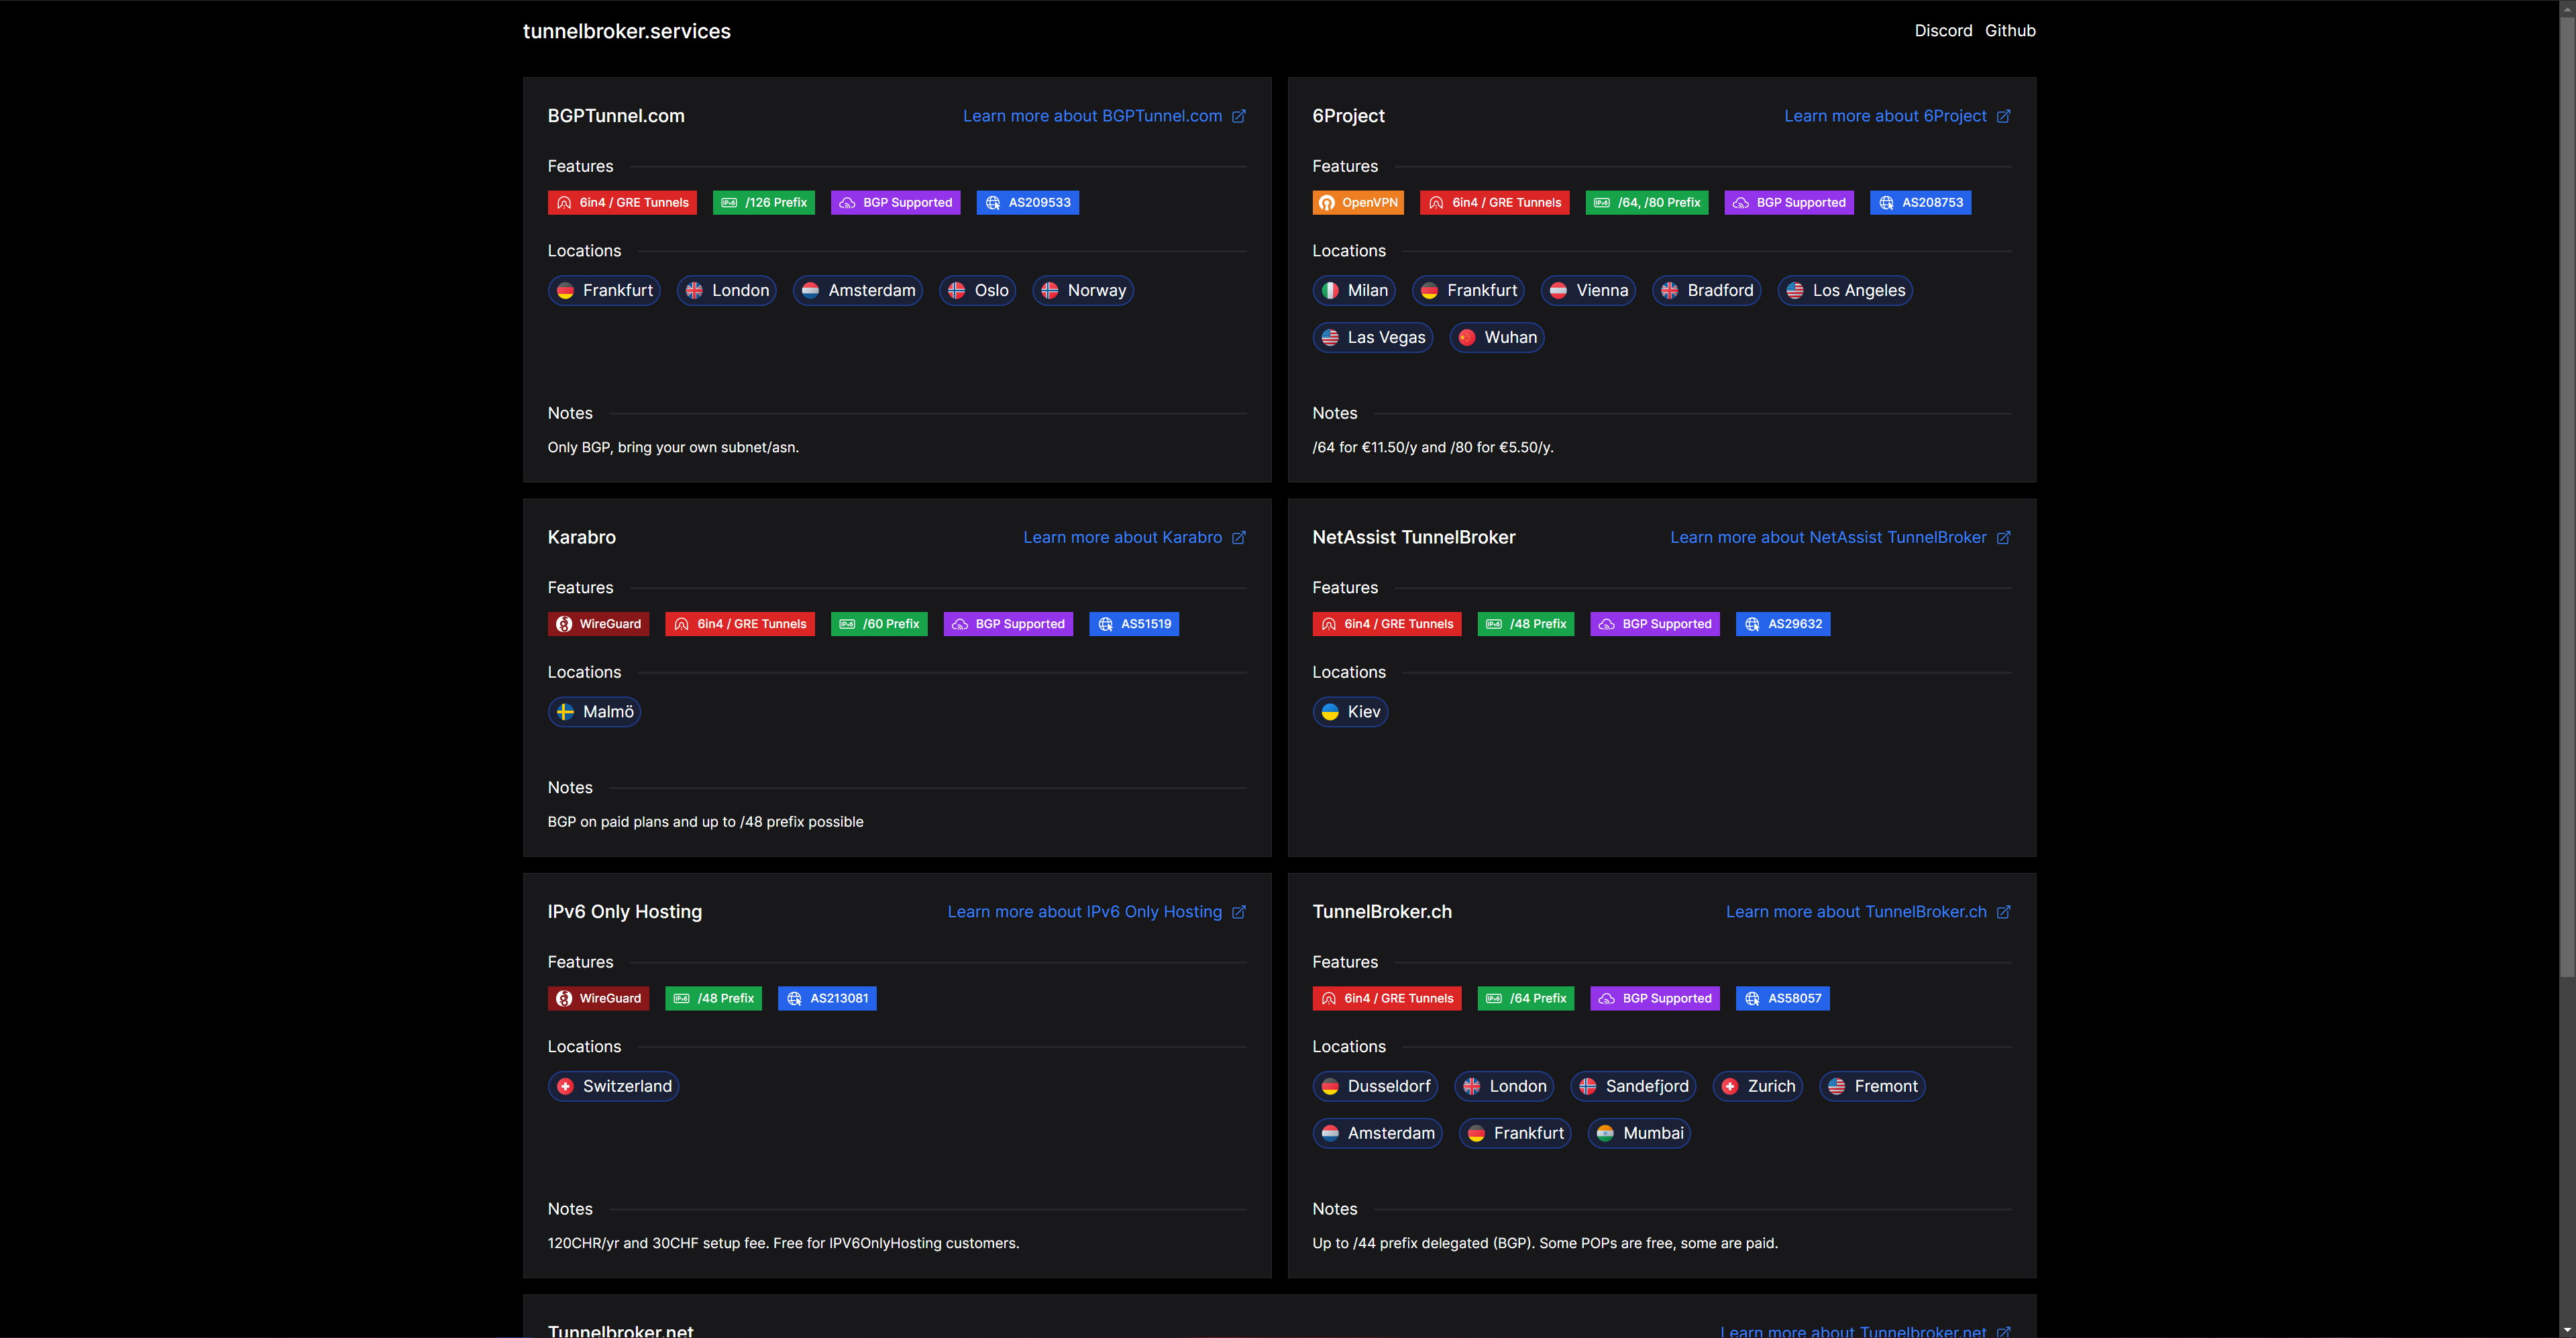Screen dimensions: 2576x1338
Task: Click the Norwegian flag icon beside Oslo
Action: click(x=956, y=291)
